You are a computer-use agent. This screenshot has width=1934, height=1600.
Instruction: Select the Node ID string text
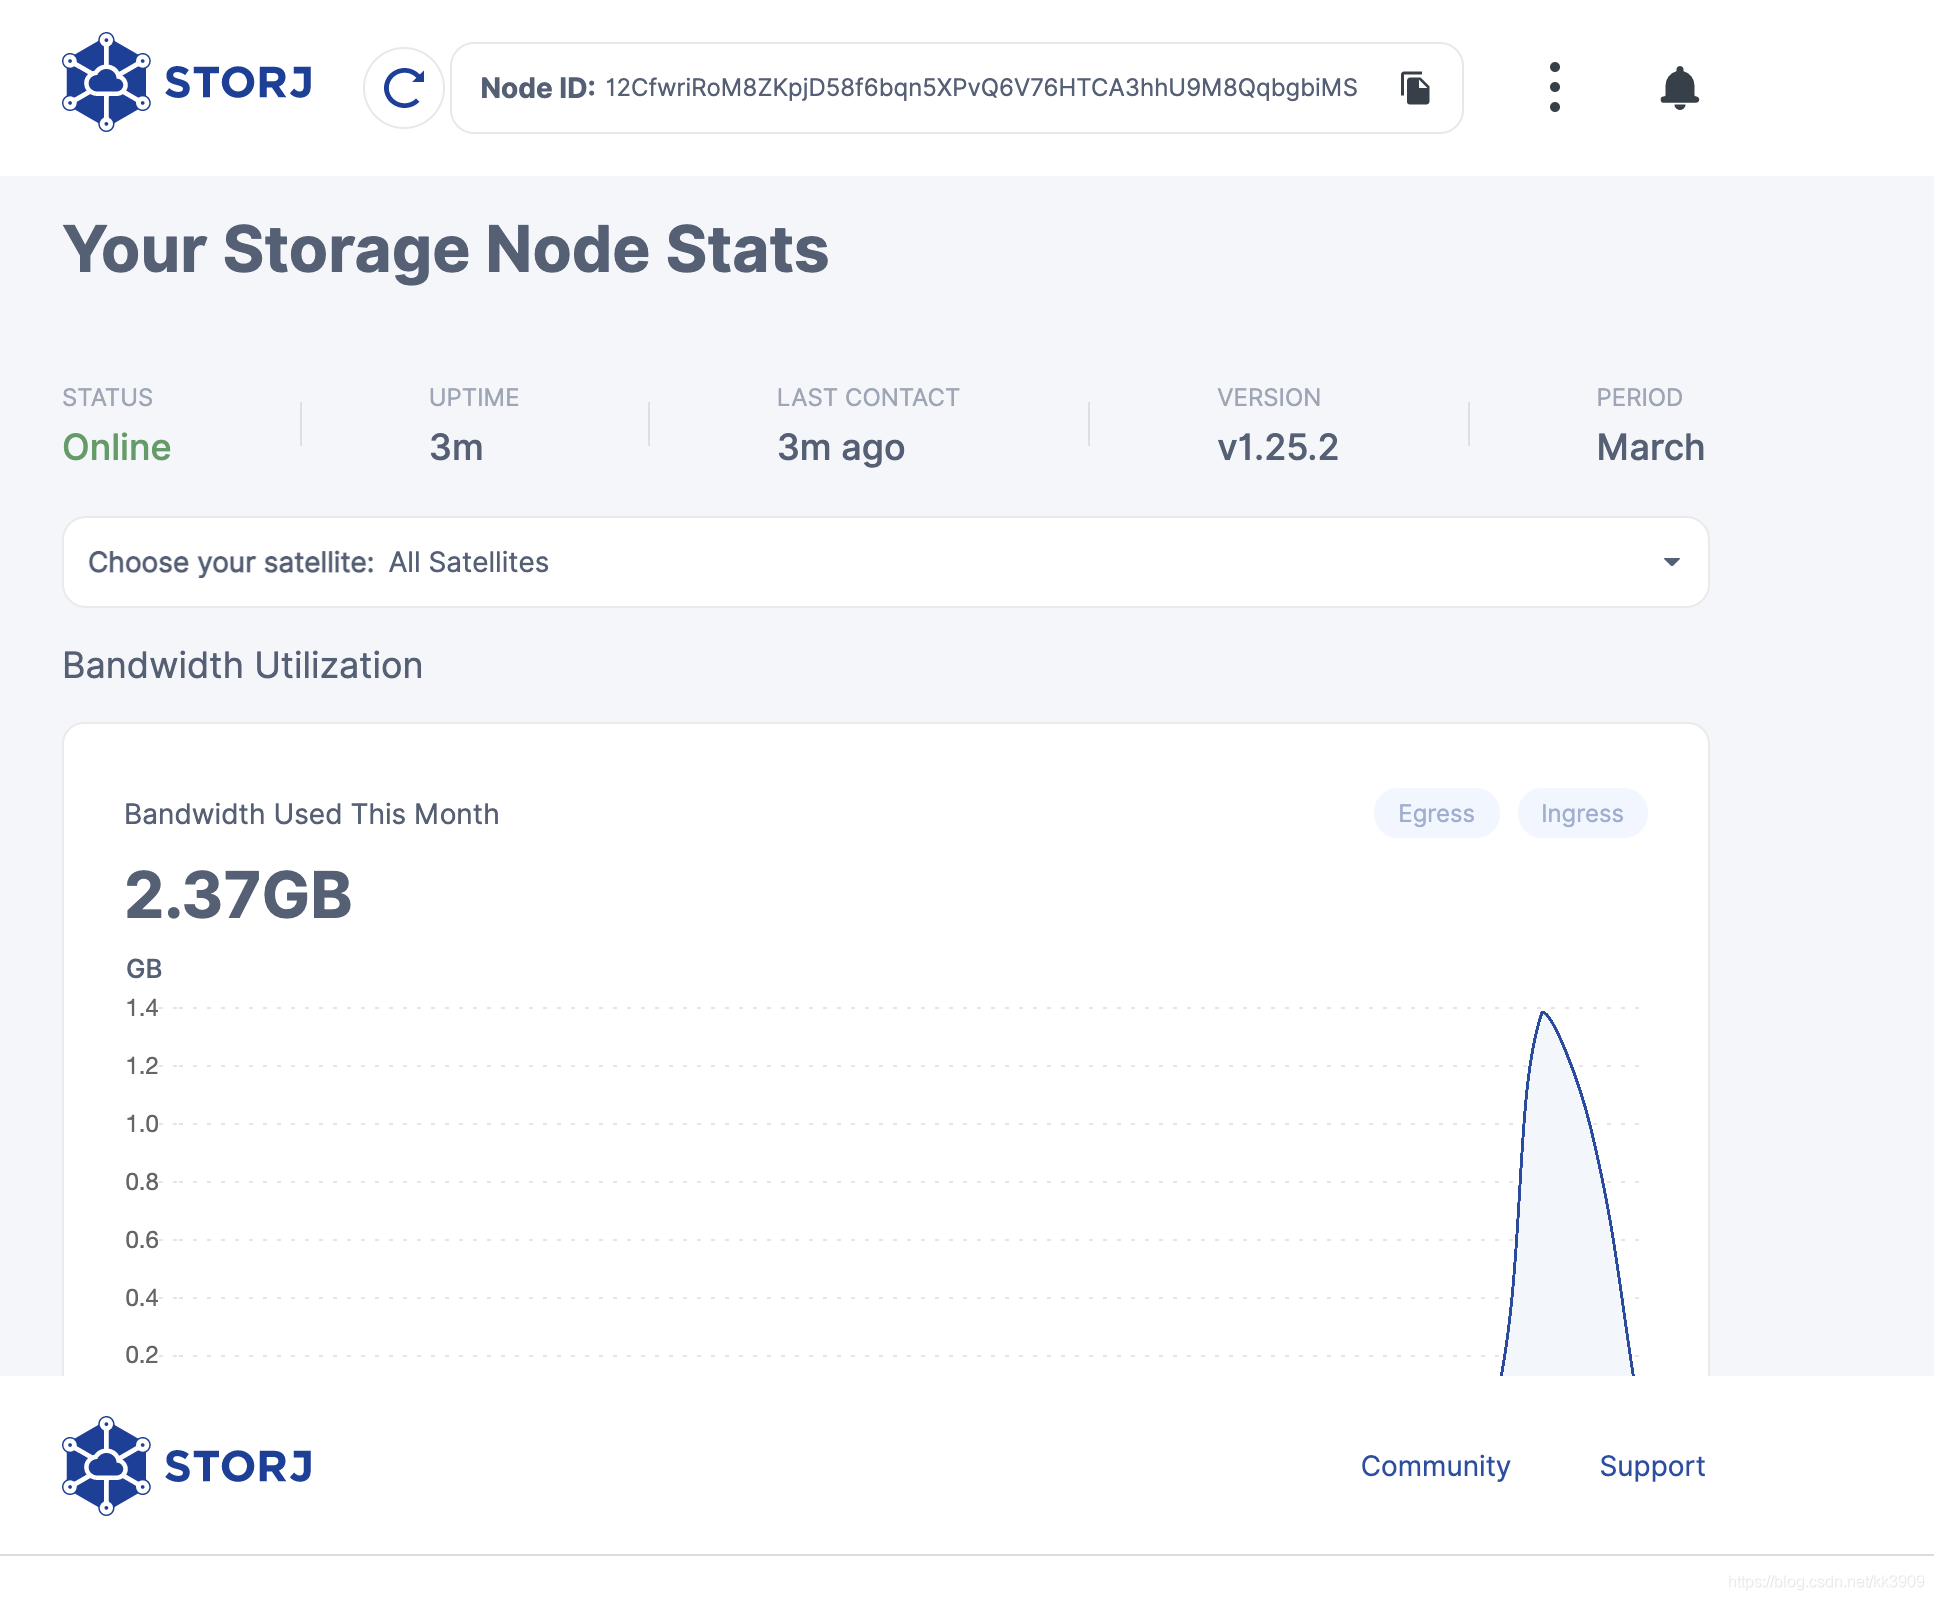click(x=981, y=88)
